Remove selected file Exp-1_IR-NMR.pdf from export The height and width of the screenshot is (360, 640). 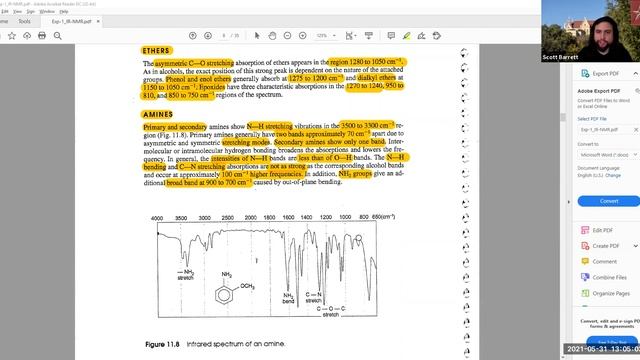[x=636, y=129]
